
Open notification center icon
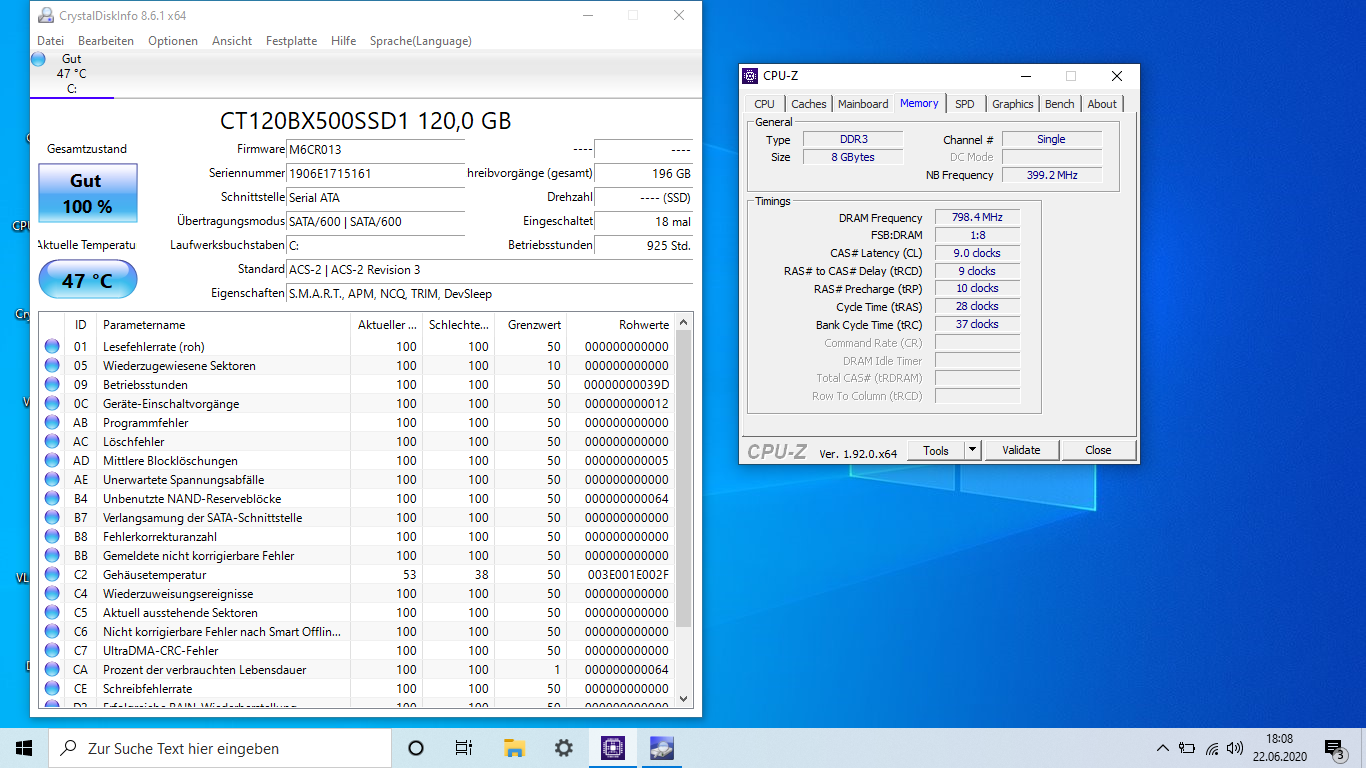point(1334,748)
